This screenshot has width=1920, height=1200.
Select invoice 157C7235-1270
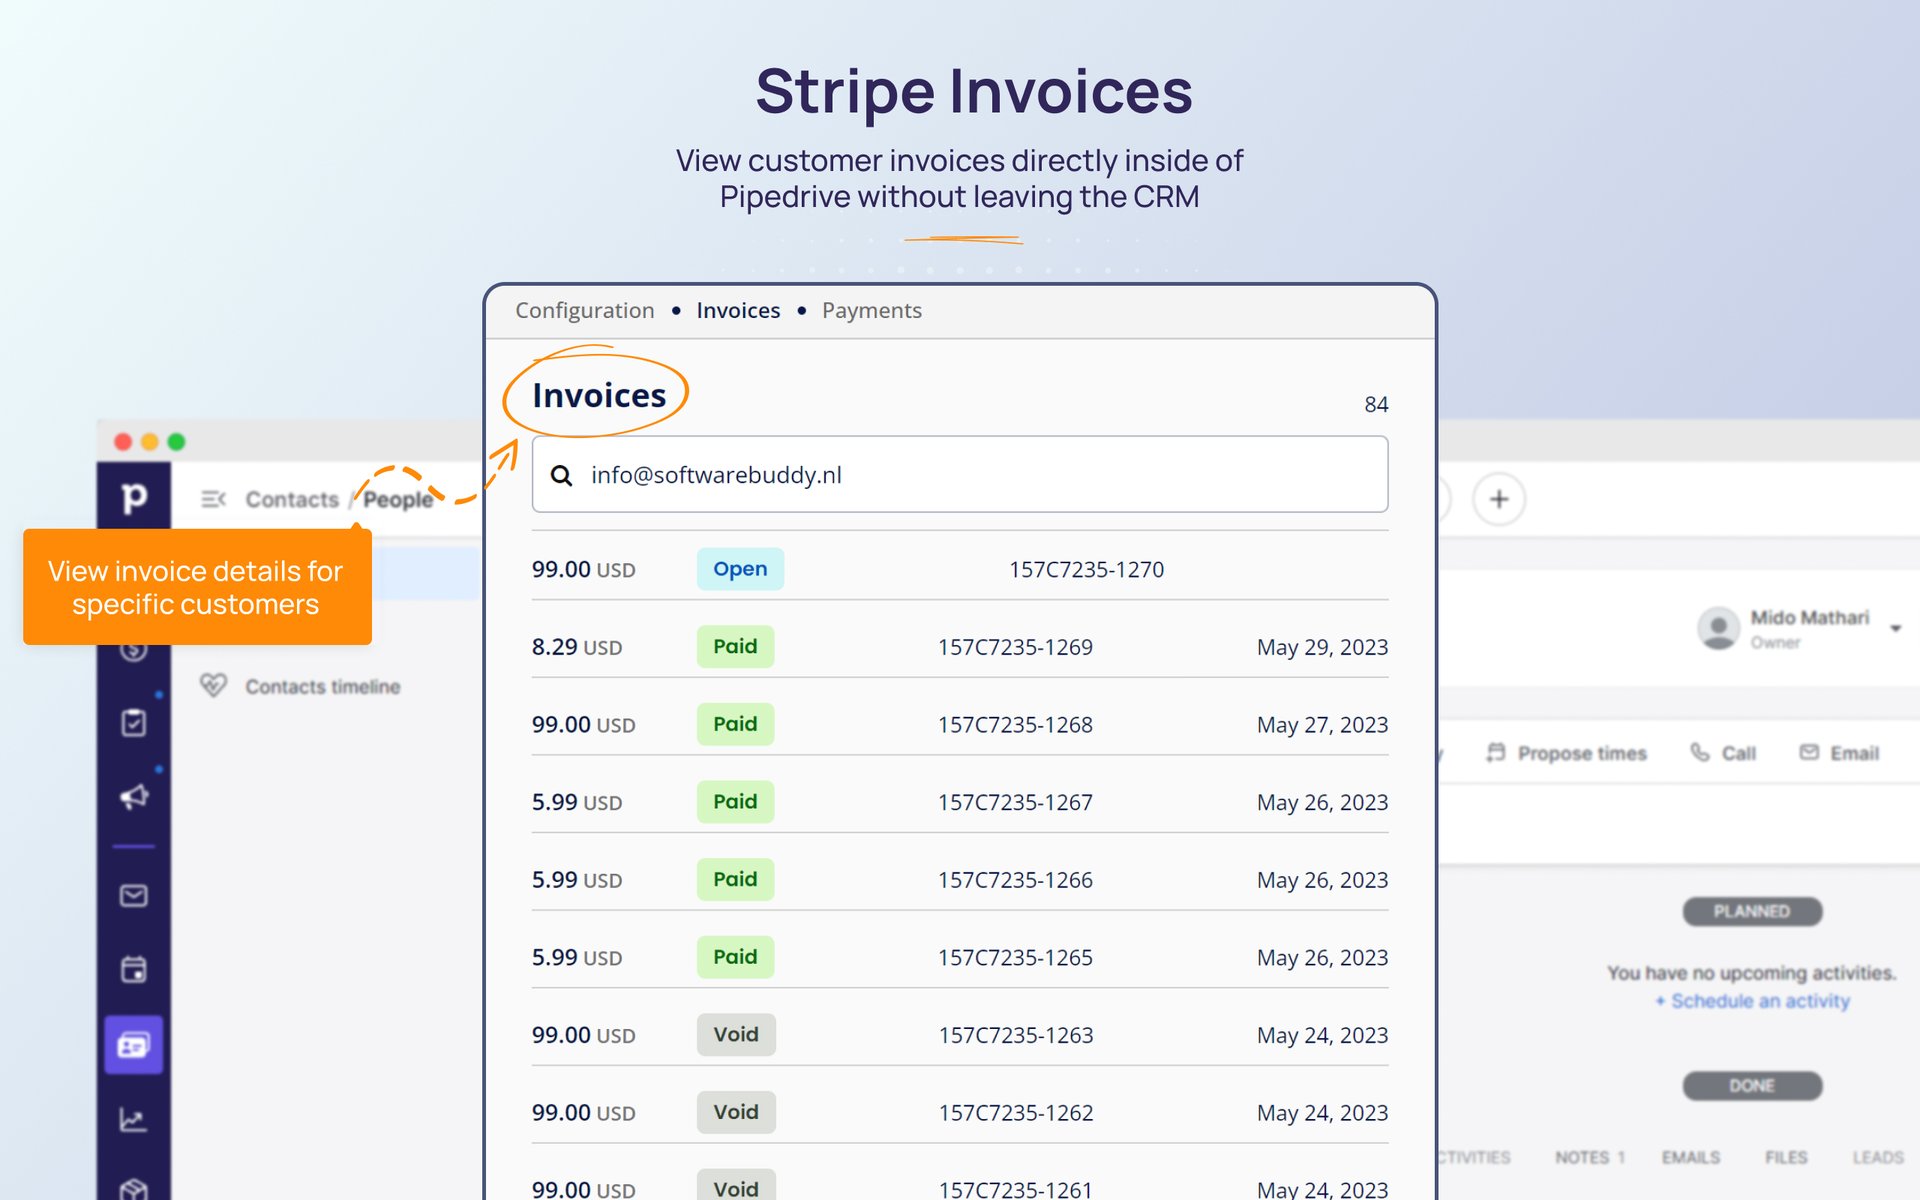tap(1086, 570)
